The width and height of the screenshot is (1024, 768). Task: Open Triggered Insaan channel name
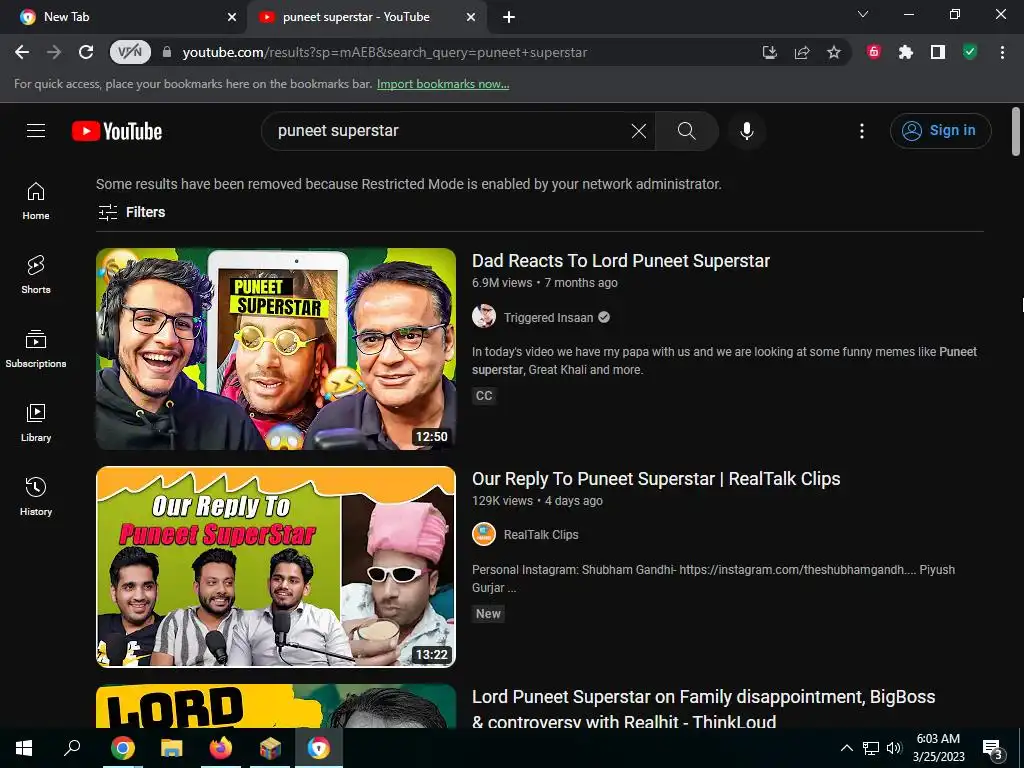pos(549,317)
